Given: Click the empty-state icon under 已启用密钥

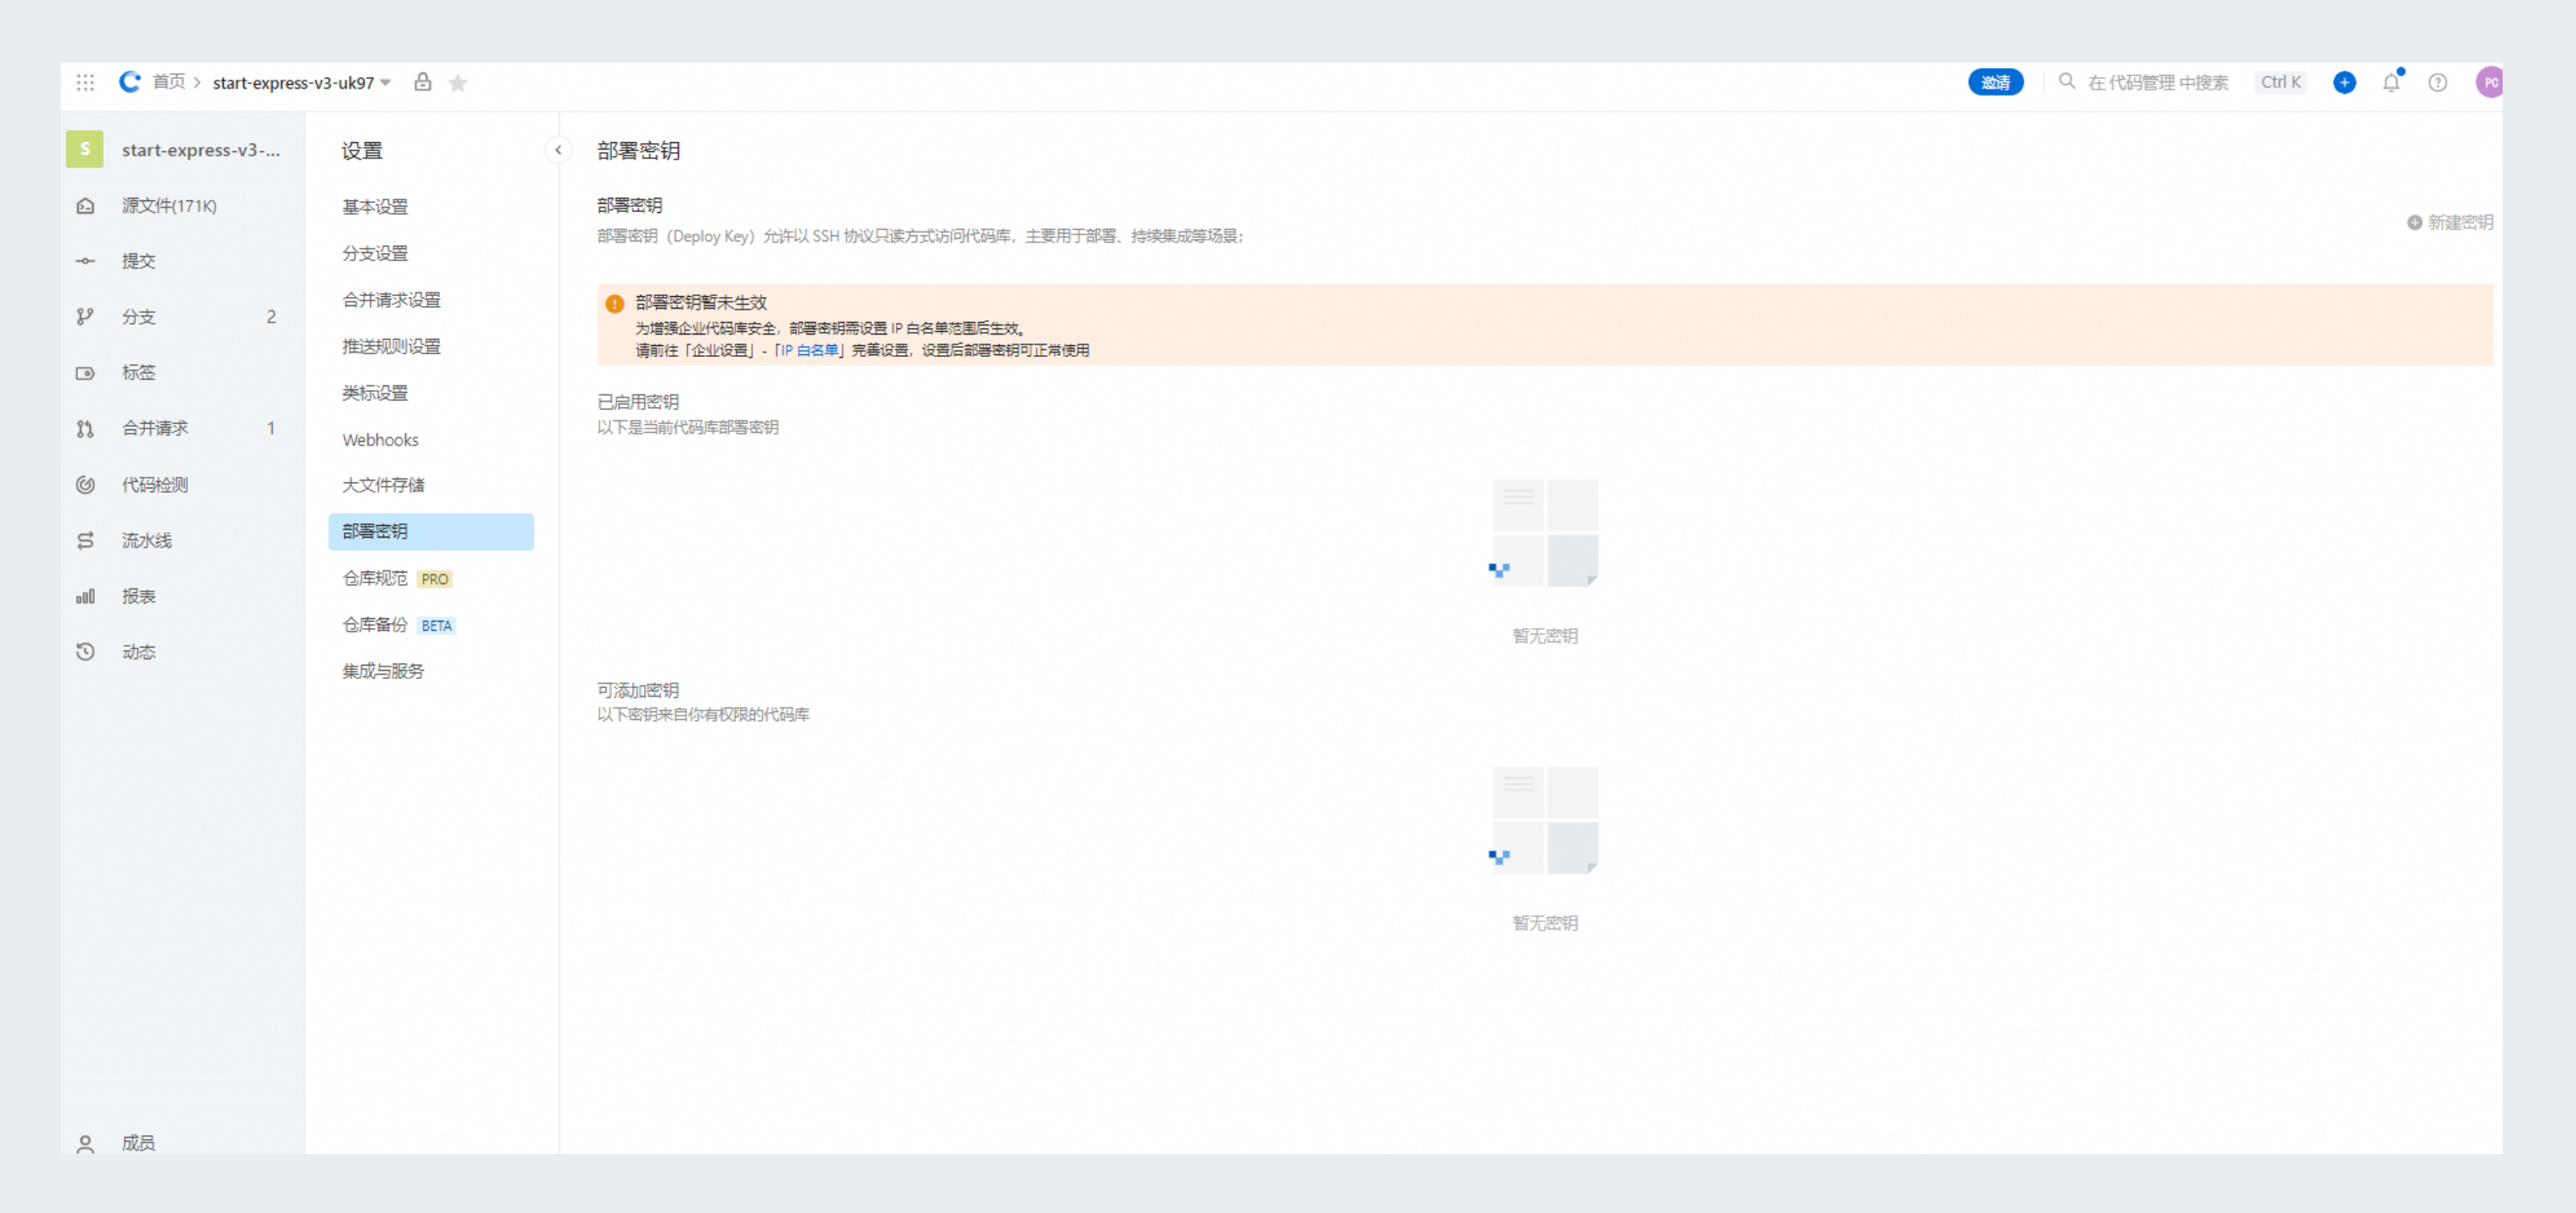Looking at the screenshot, I should [x=1544, y=532].
